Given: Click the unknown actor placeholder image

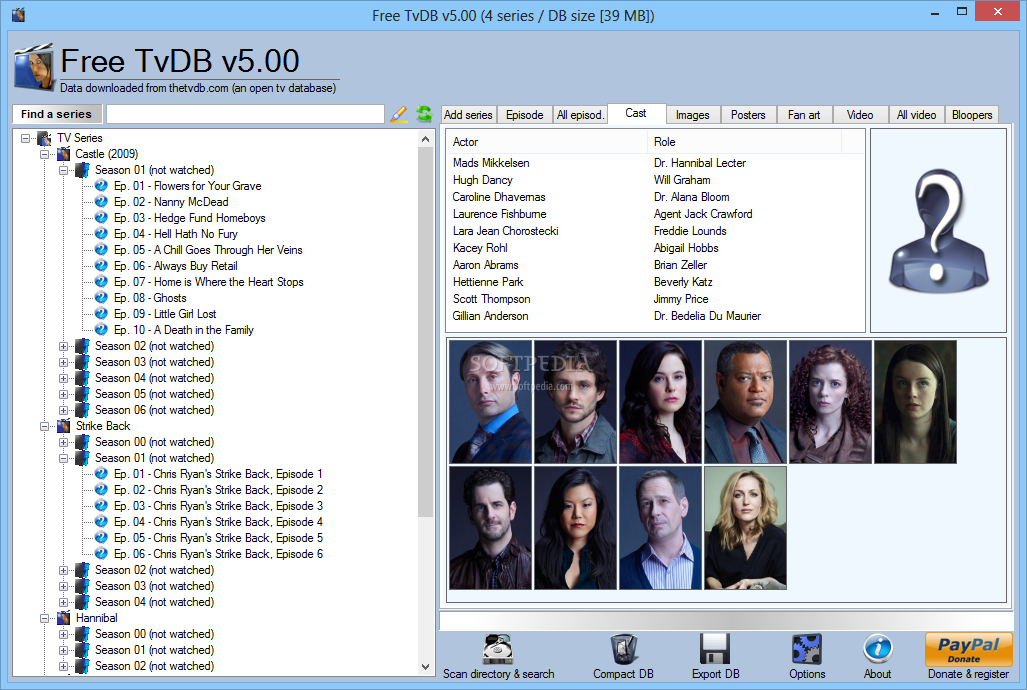Looking at the screenshot, I should pyautogui.click(x=938, y=230).
